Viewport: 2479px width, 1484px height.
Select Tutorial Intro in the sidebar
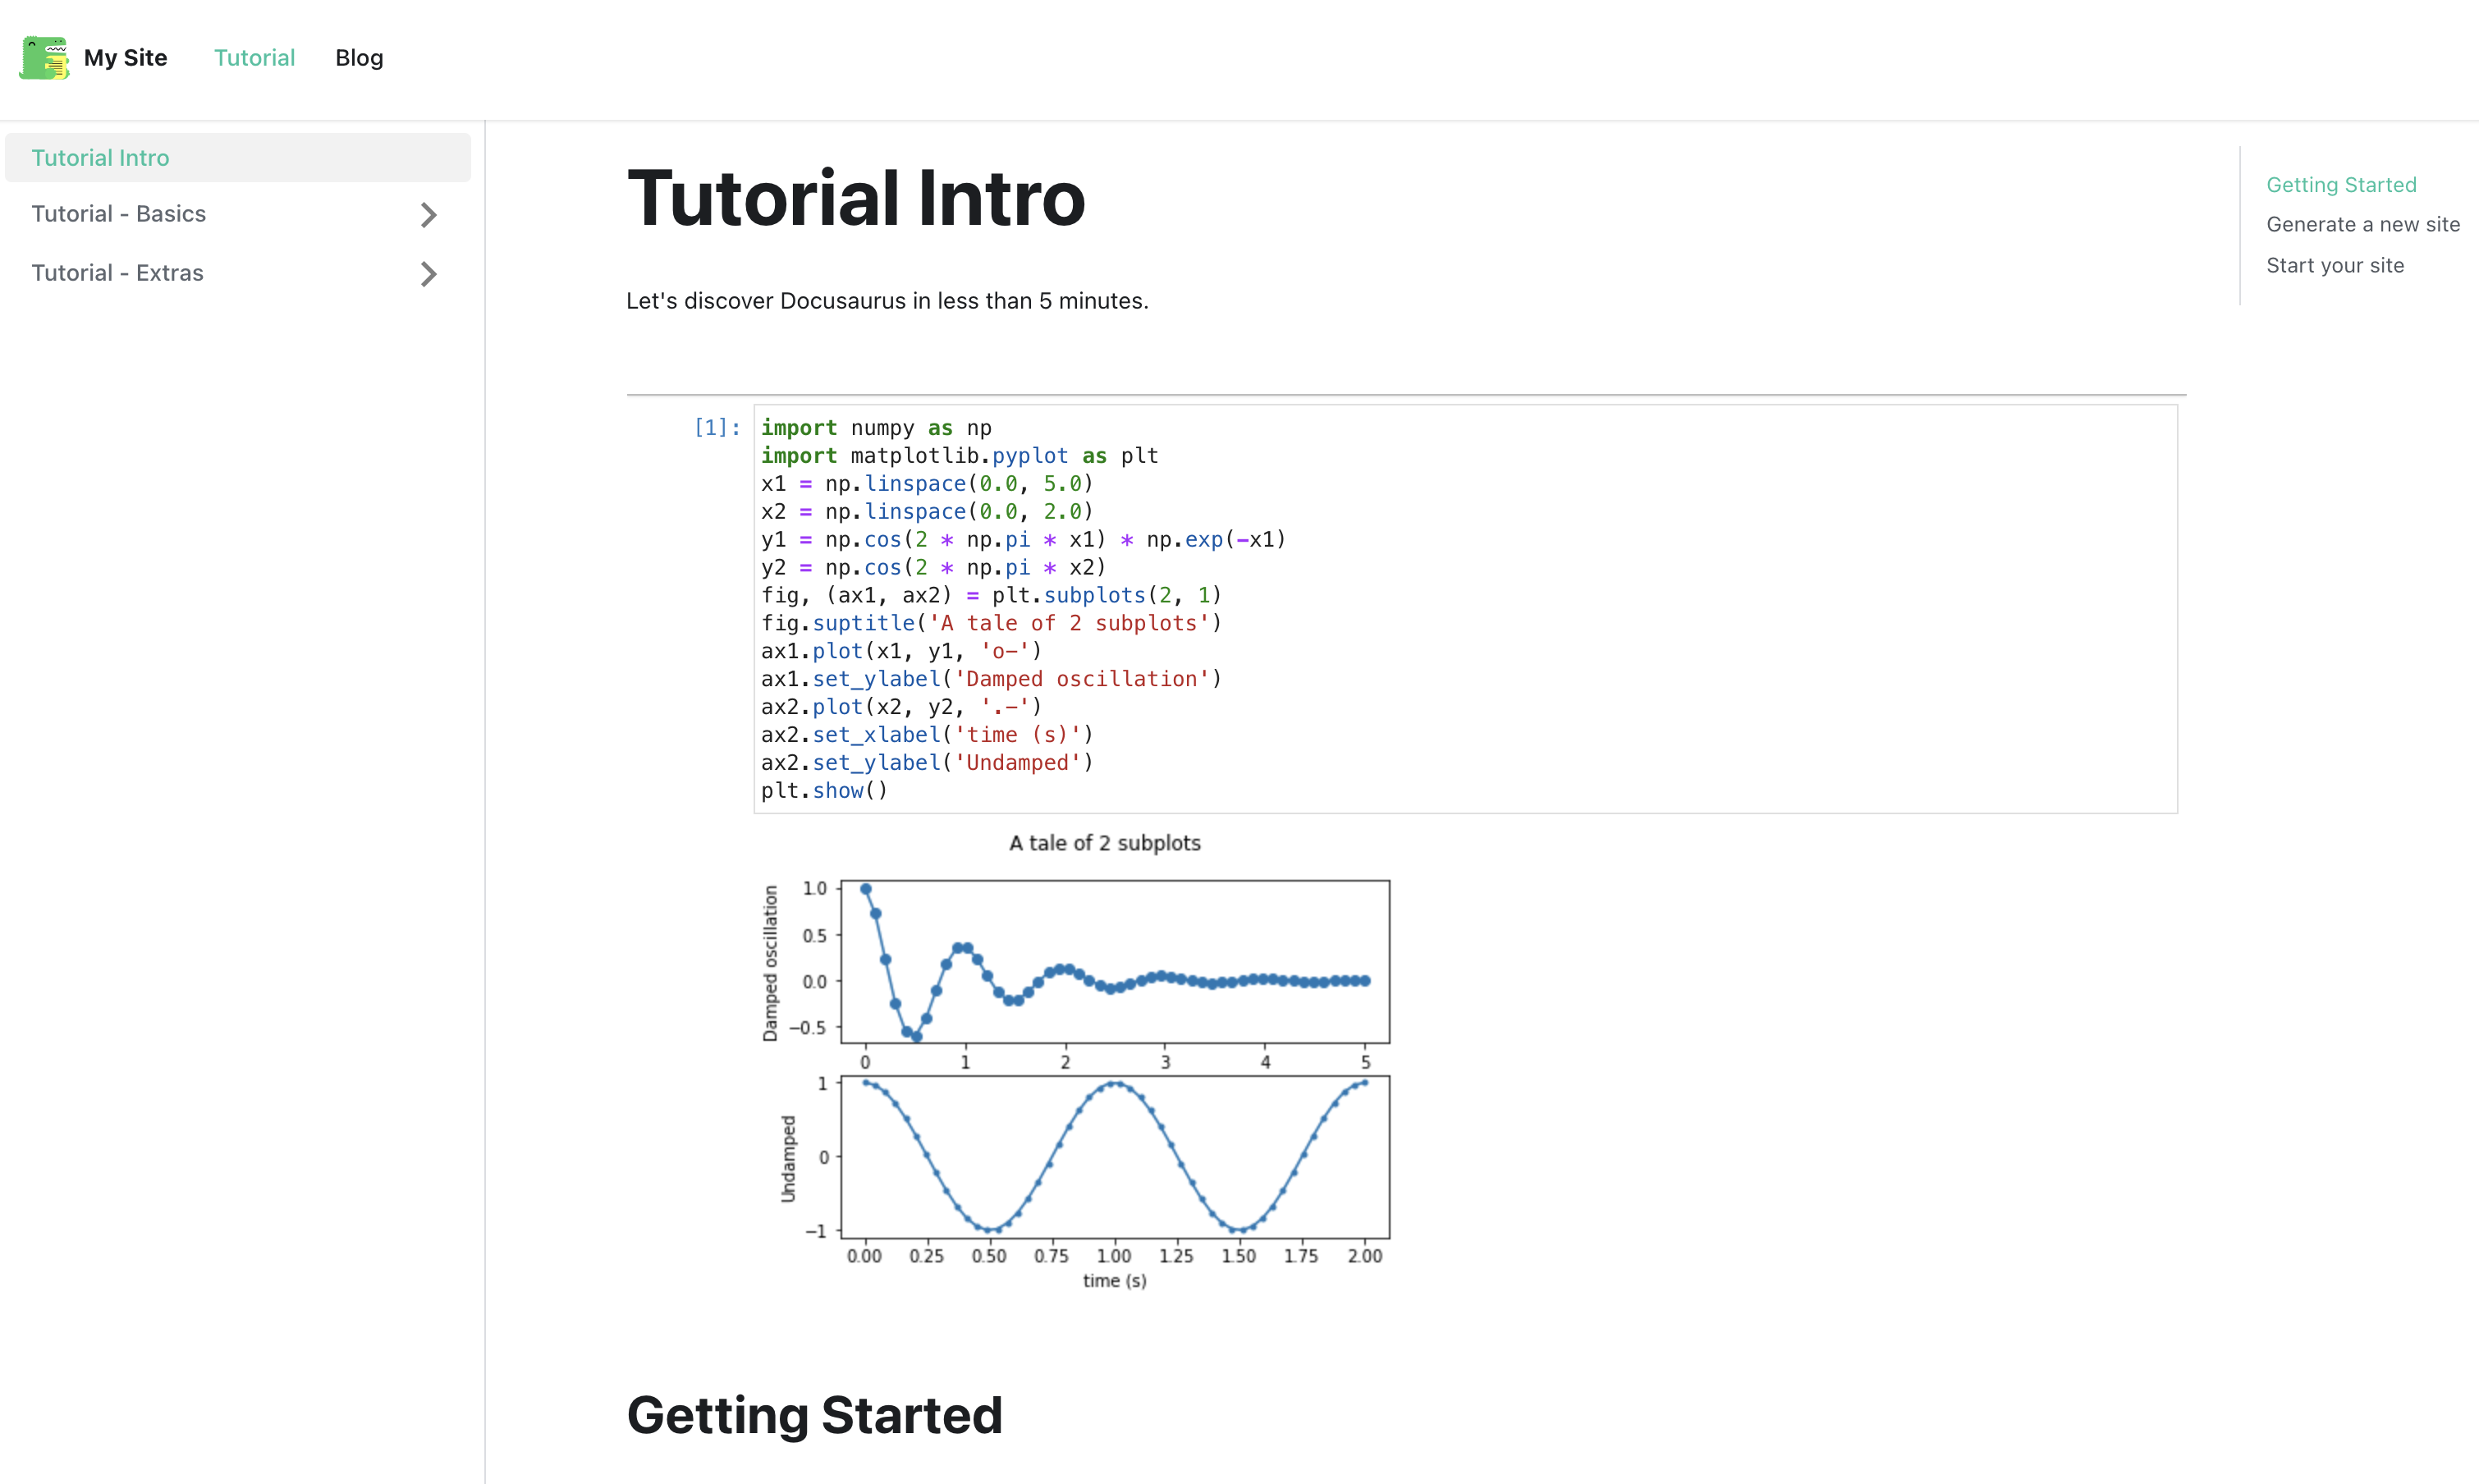pyautogui.click(x=100, y=158)
